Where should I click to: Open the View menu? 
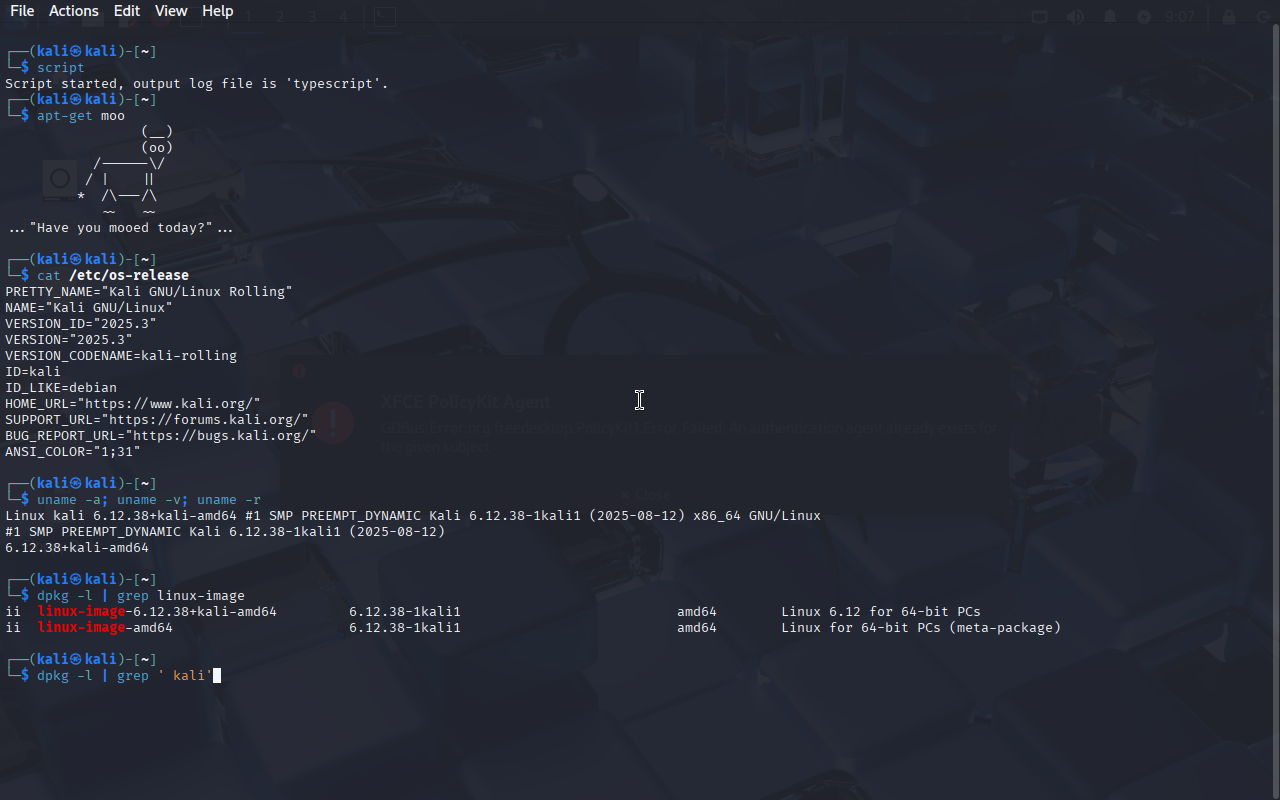(171, 11)
